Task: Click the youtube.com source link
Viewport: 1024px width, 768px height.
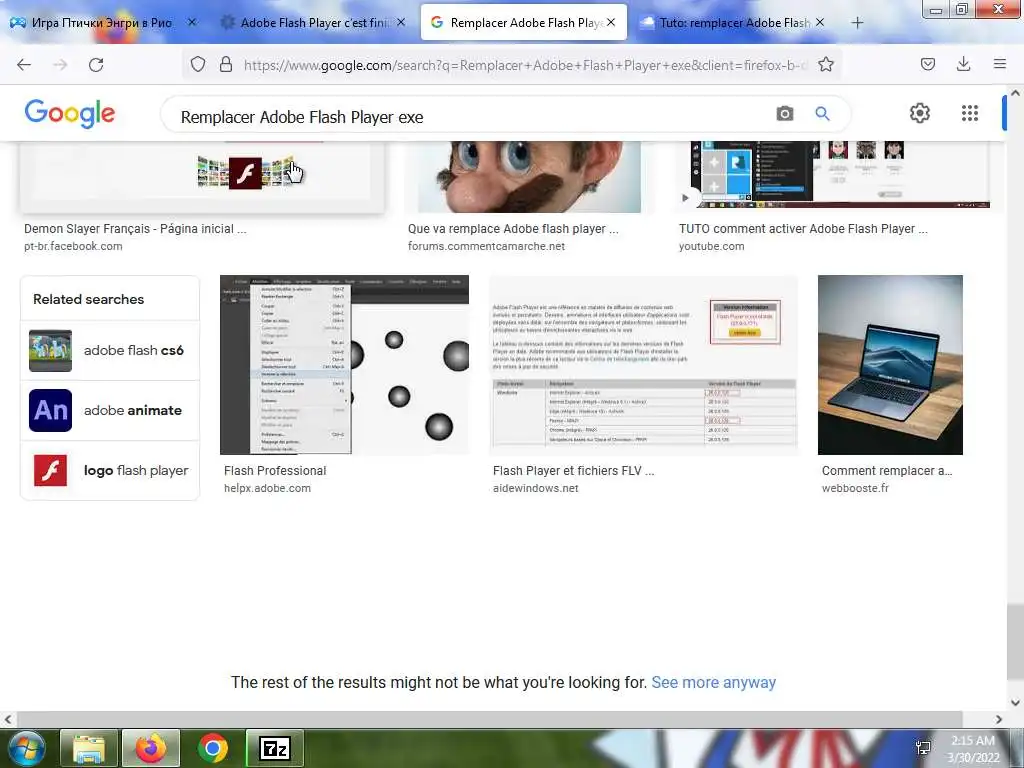Action: [711, 246]
